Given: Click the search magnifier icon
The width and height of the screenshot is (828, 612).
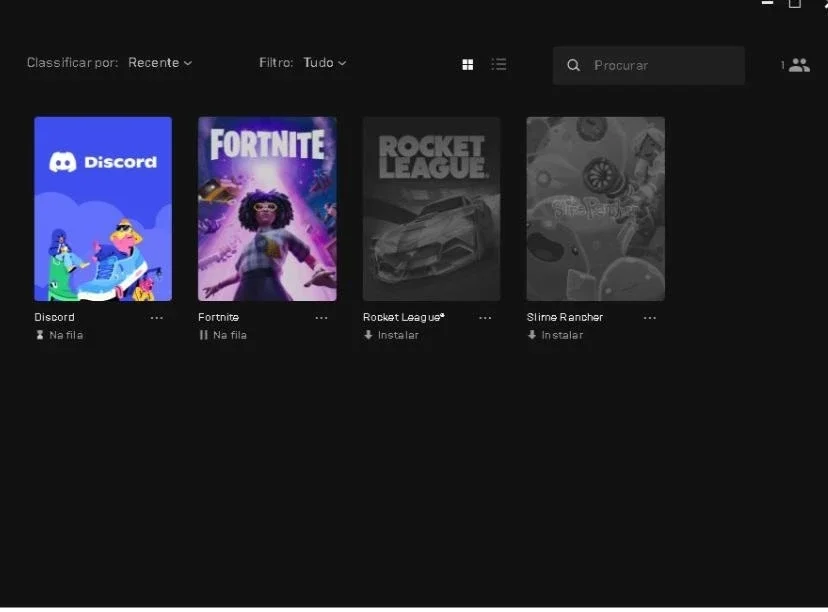Looking at the screenshot, I should click(x=573, y=65).
